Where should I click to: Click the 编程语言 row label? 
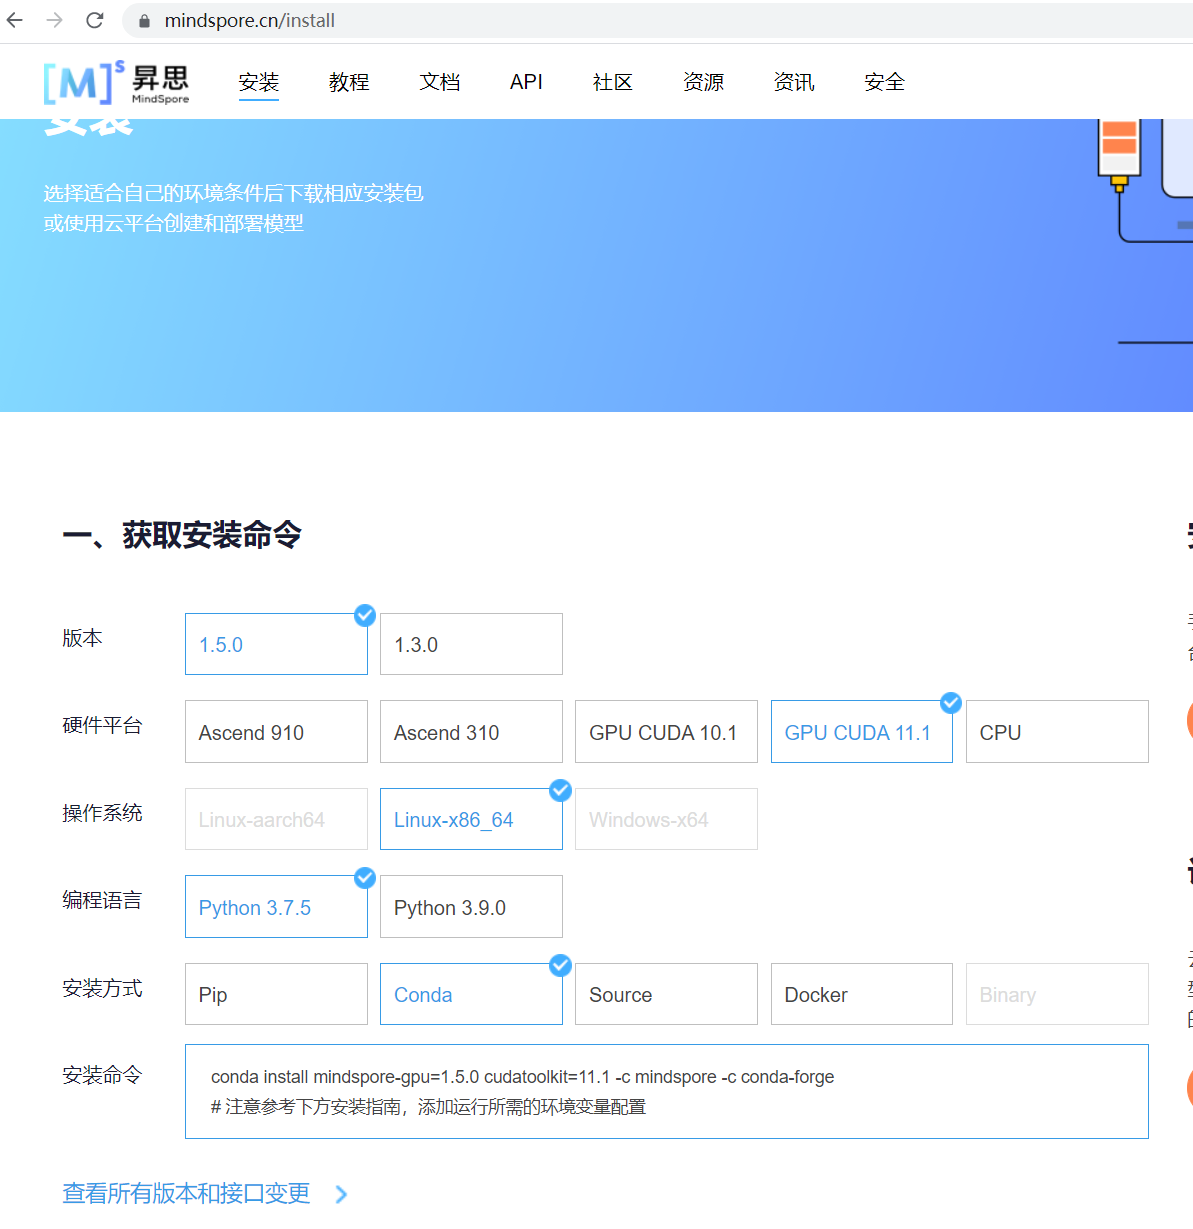click(x=102, y=900)
